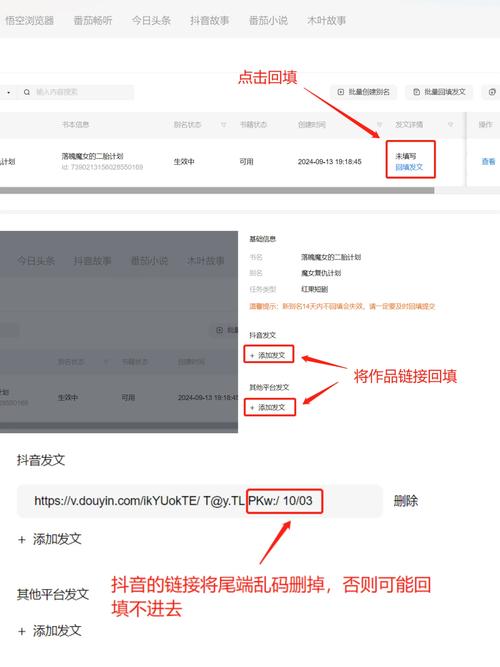Click the 查看 link in the 操作 column
The width and height of the screenshot is (500, 667).
pos(488,162)
